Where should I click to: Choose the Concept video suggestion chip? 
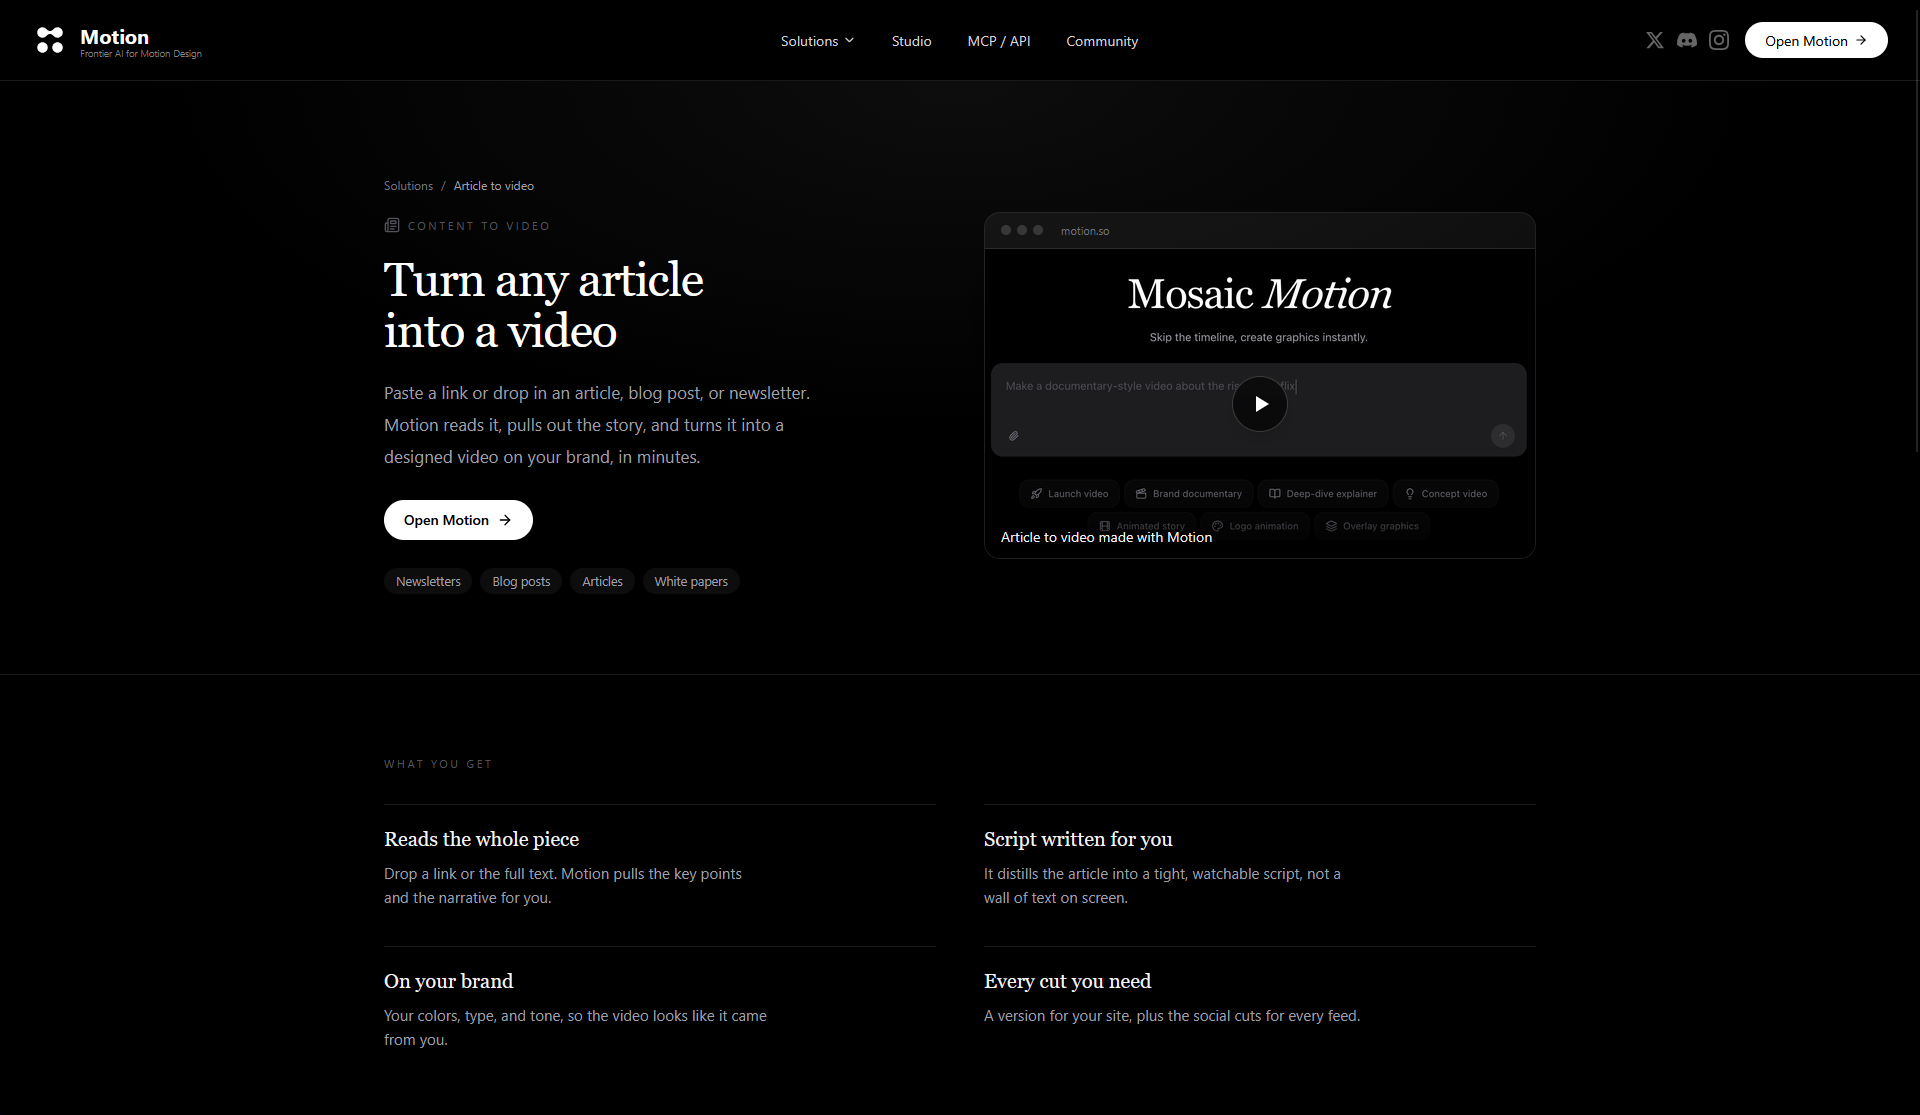(x=1445, y=494)
